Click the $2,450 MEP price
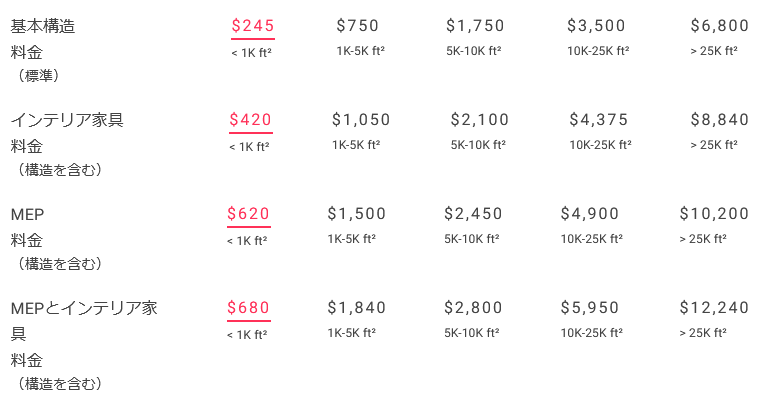This screenshot has width=776, height=406. click(x=474, y=214)
